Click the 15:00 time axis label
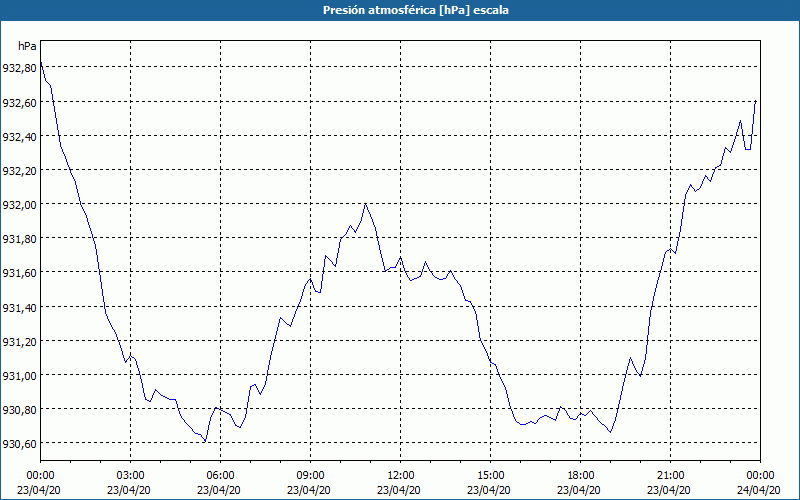The width and height of the screenshot is (800, 500). 490,476
